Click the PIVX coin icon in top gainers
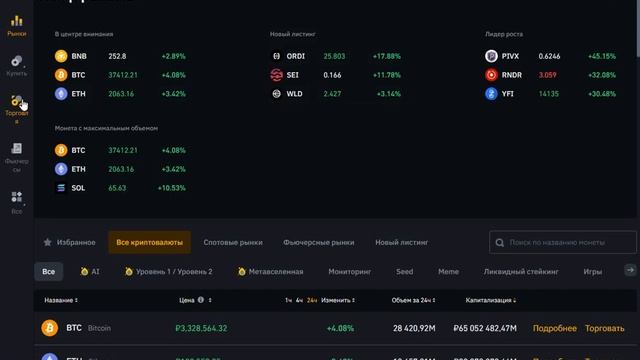Image resolution: width=640 pixels, height=360 pixels. (x=491, y=56)
